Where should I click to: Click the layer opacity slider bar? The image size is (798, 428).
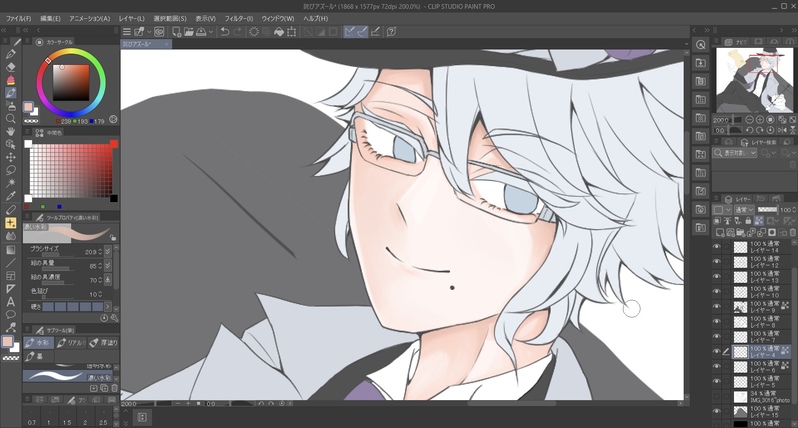click(767, 210)
